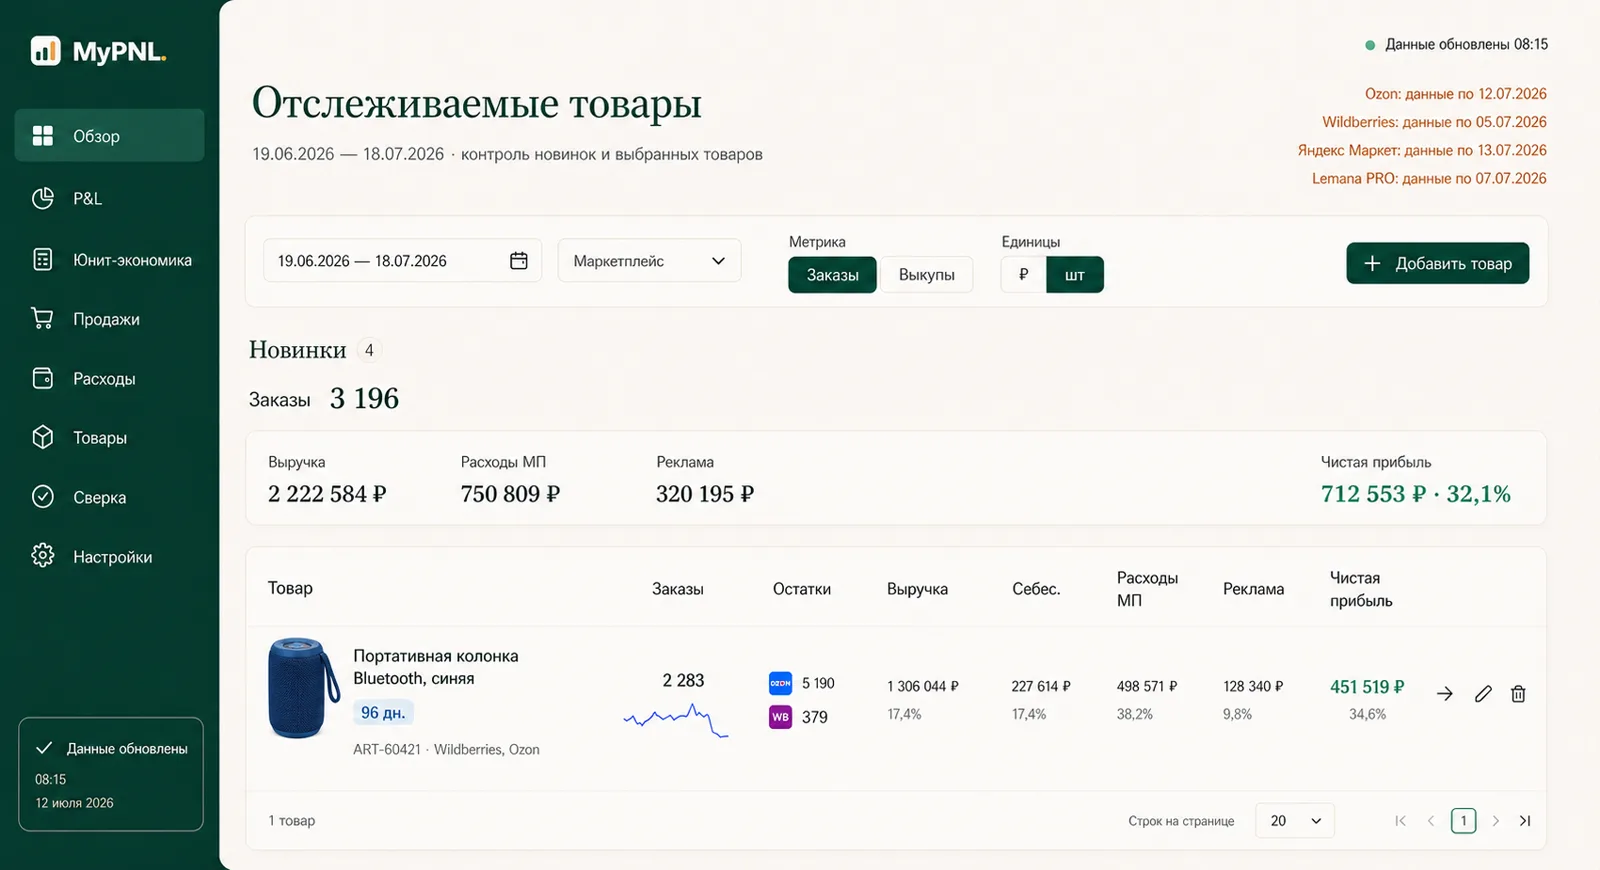Click the date range field 19.06.2026 — 18.07.2026
Screen dimensions: 1600x870
402,260
